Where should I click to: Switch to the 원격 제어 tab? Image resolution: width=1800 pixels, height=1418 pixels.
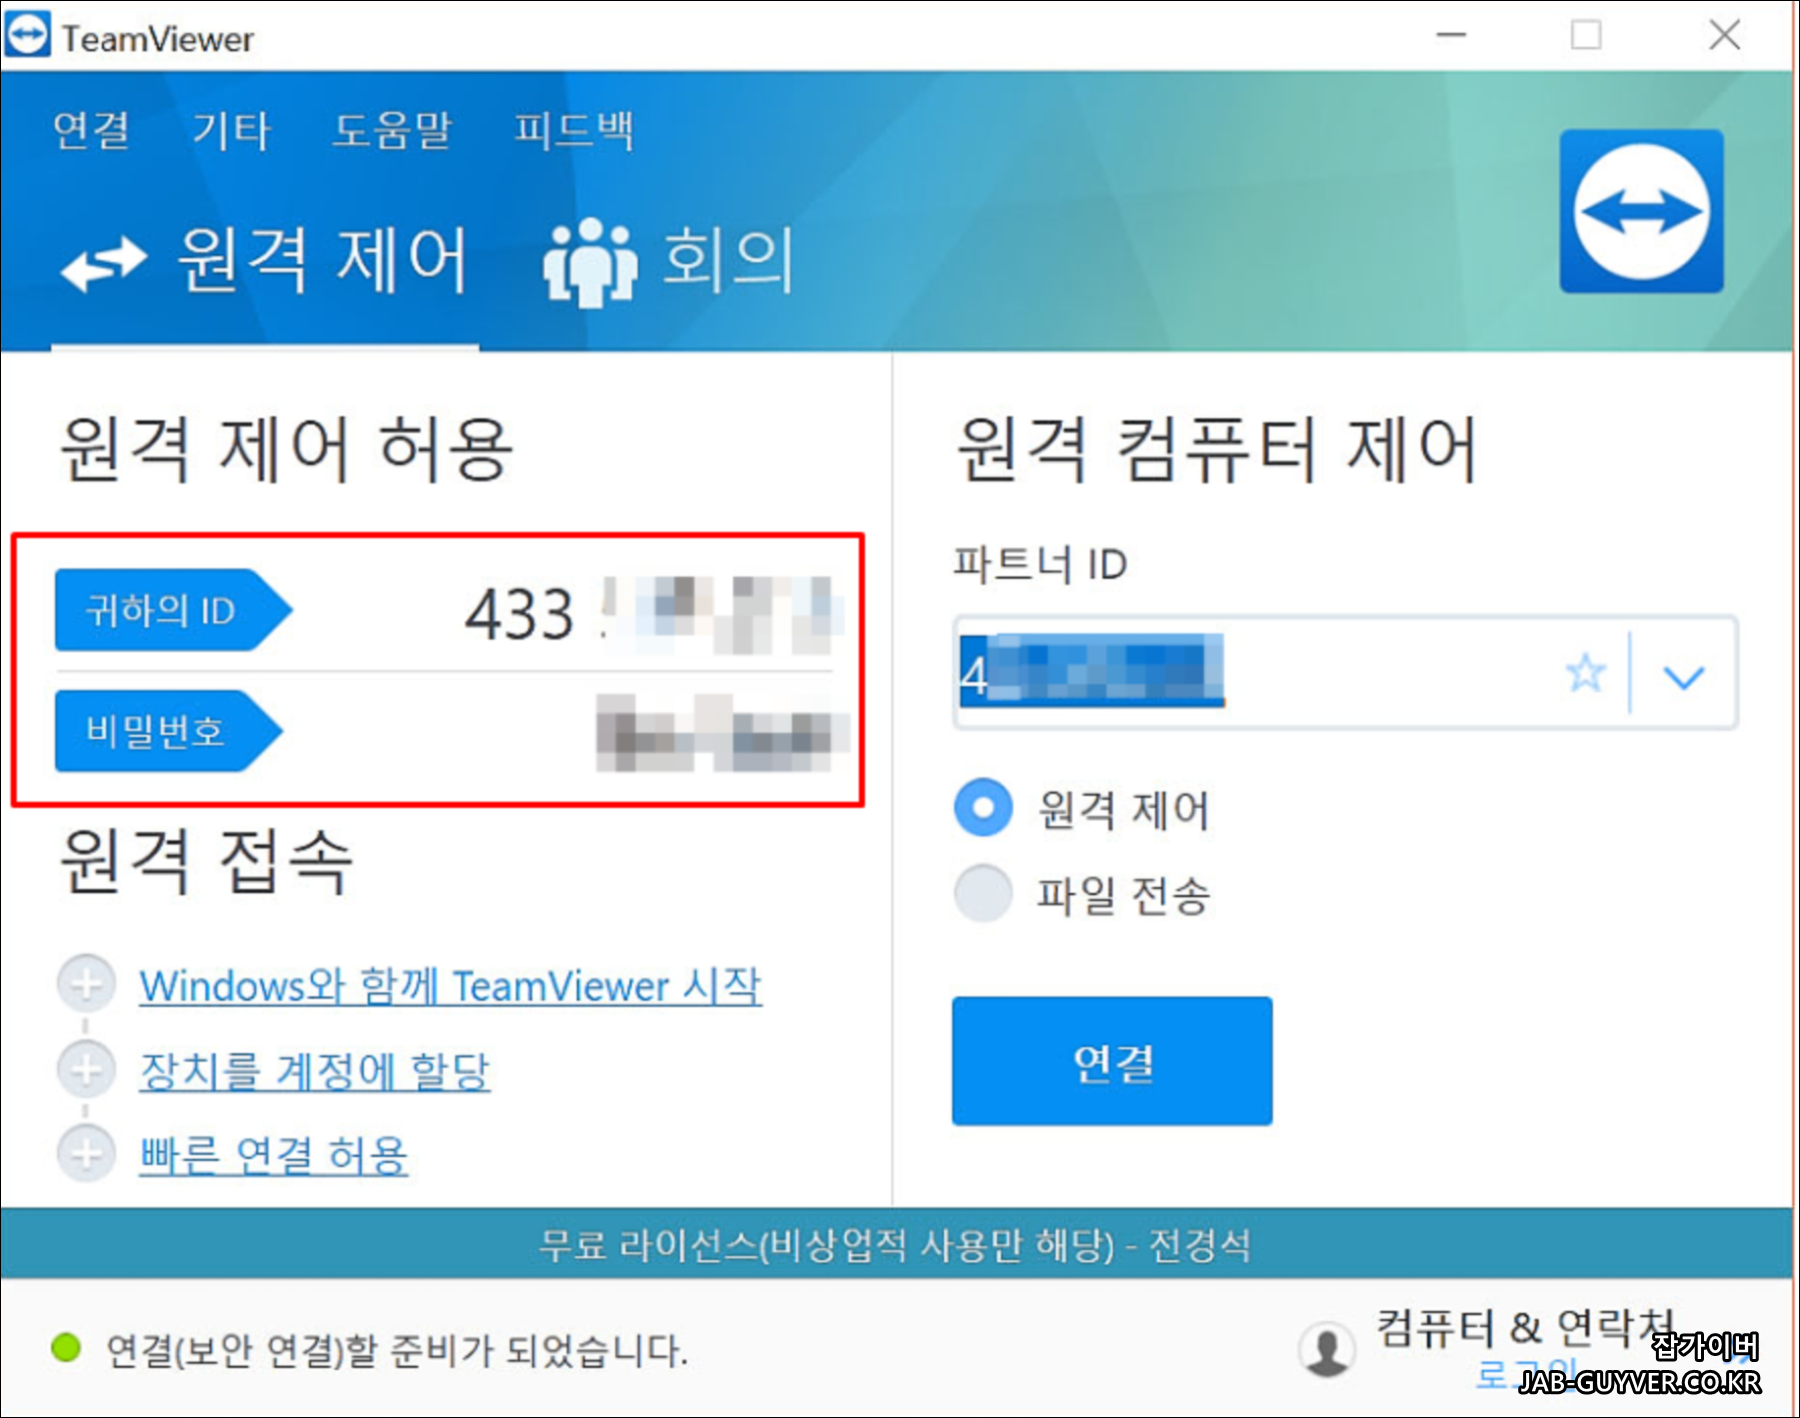(x=265, y=261)
